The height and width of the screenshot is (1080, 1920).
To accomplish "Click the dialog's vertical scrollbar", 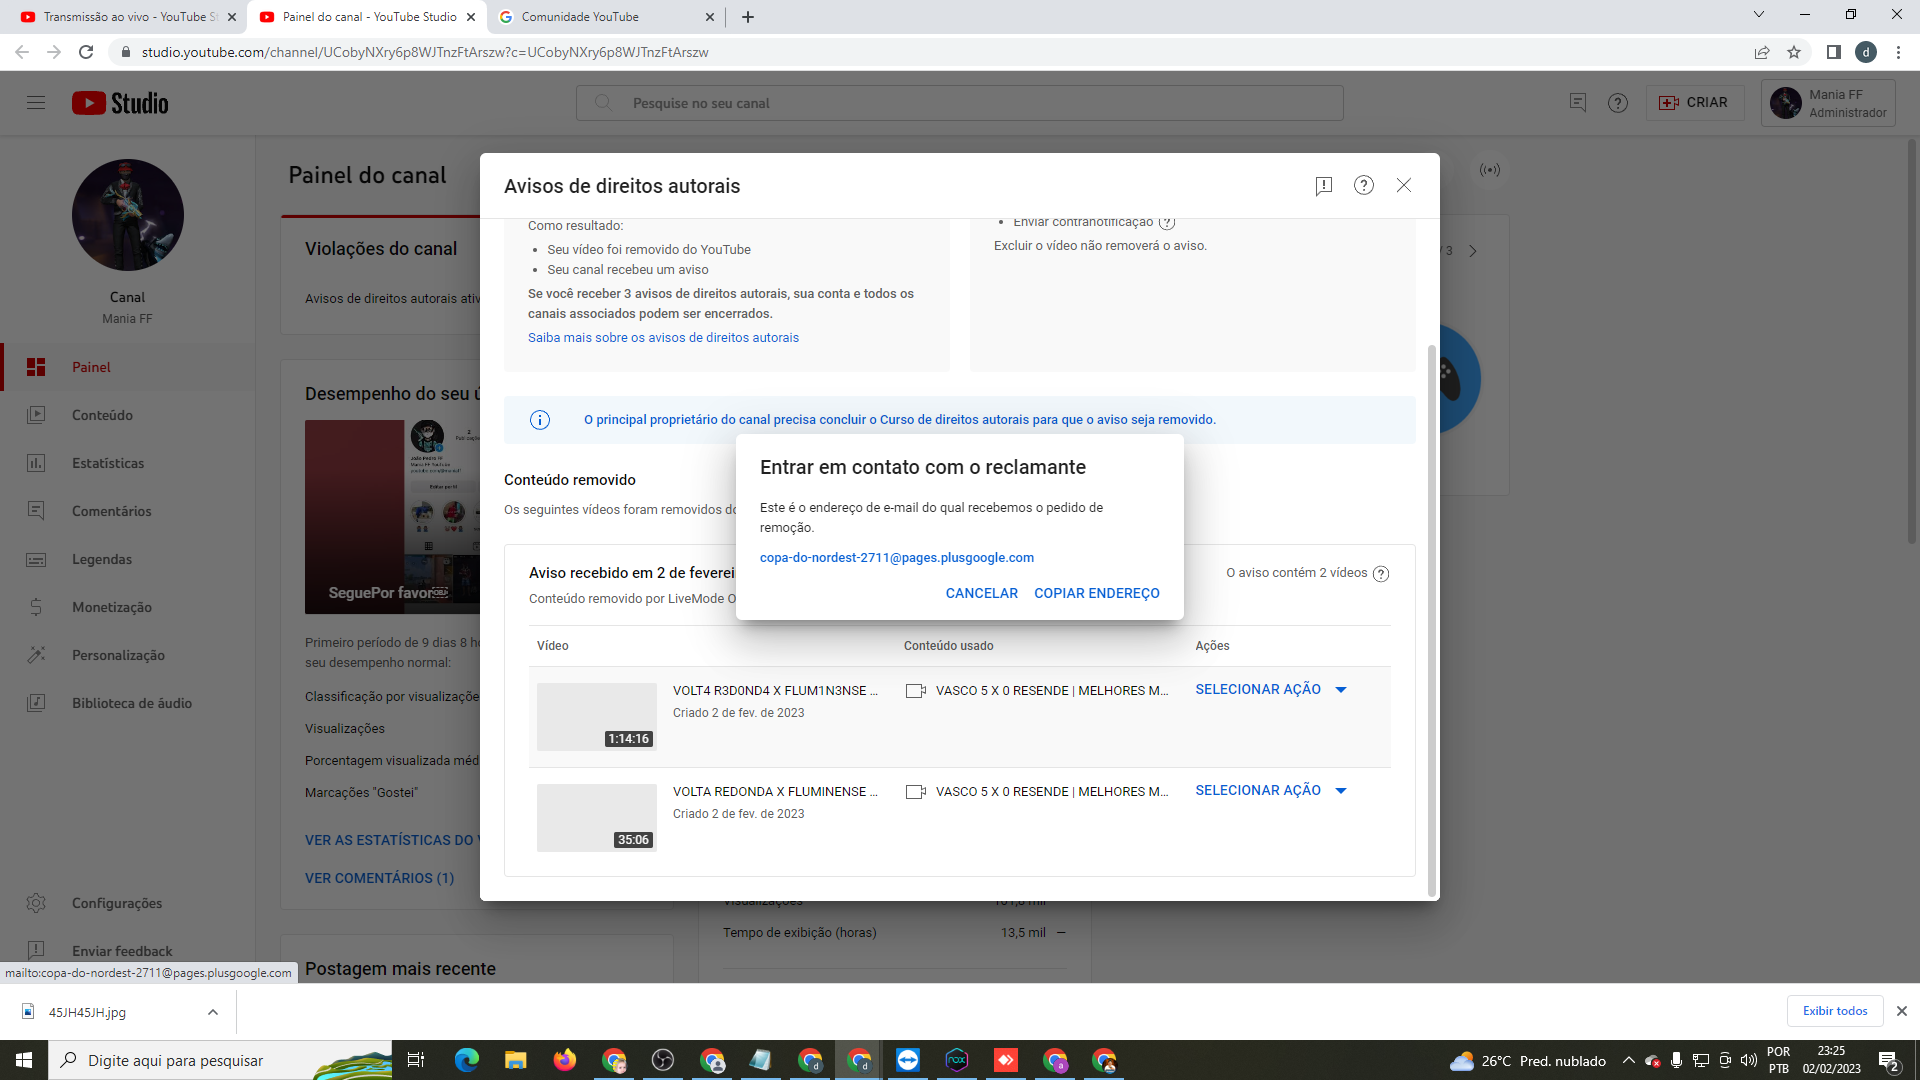I will pos(1431,620).
